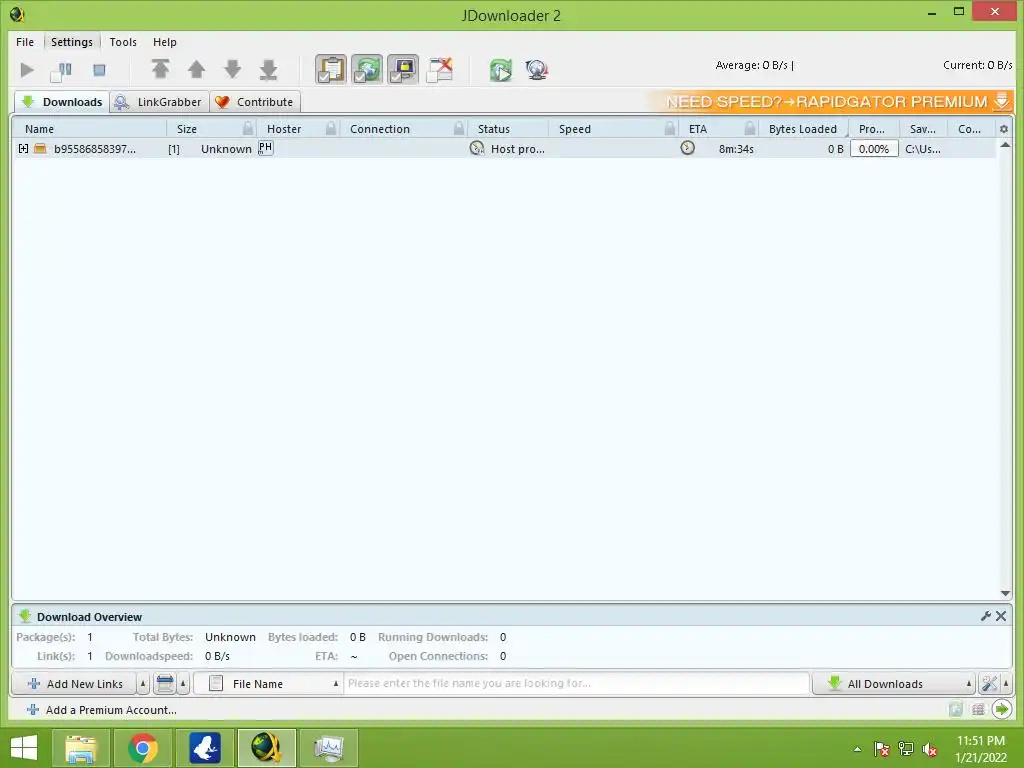The width and height of the screenshot is (1024, 768).
Task: Open Download Overview settings wrench
Action: coord(985,616)
